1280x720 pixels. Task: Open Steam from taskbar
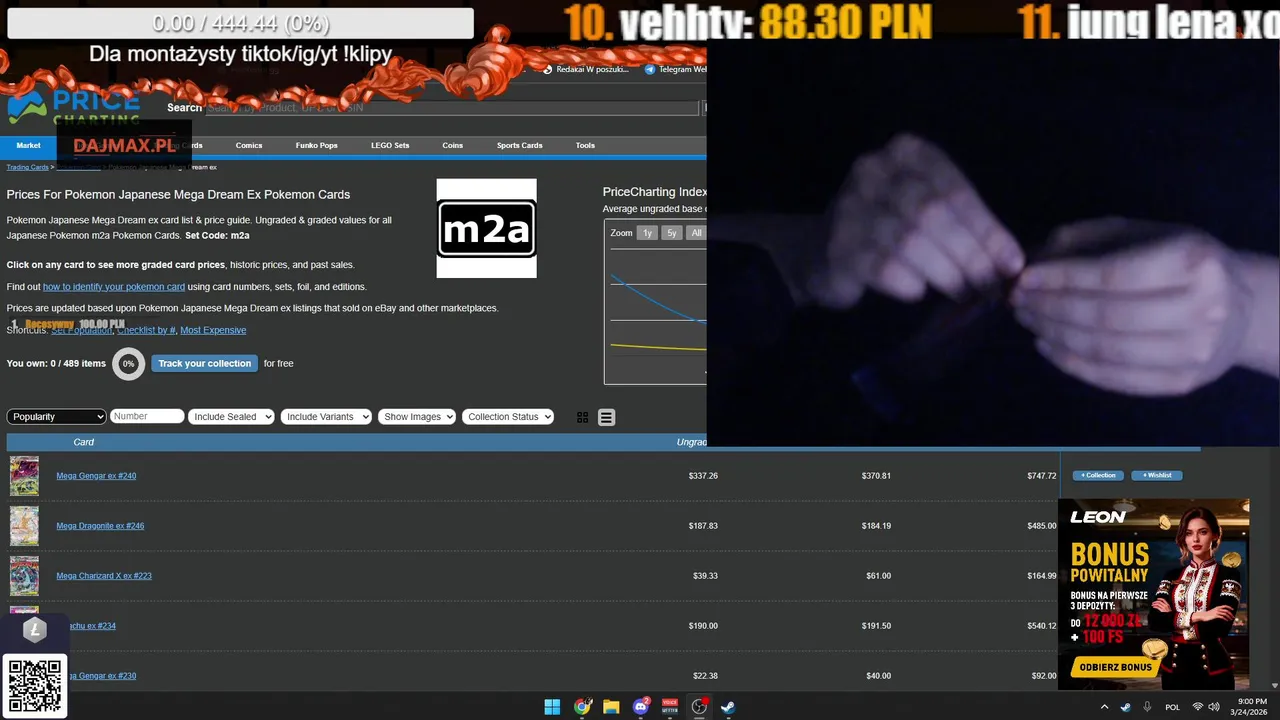(x=729, y=707)
